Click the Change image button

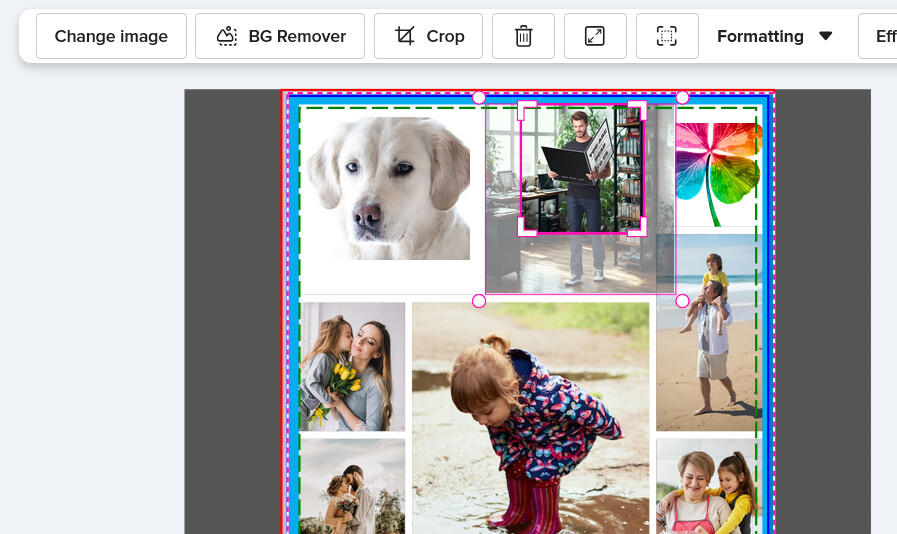point(112,36)
